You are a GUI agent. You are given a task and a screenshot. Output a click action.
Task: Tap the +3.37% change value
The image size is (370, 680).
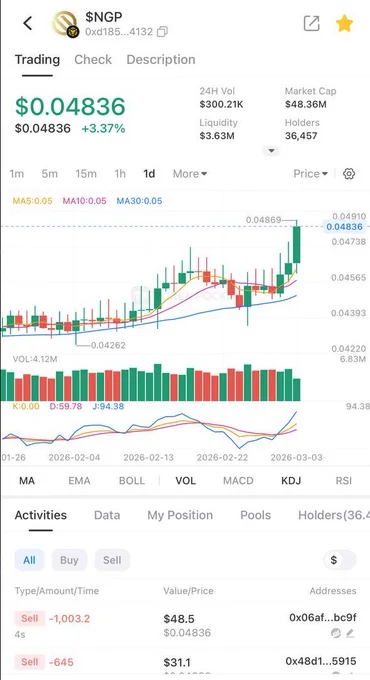(x=103, y=128)
